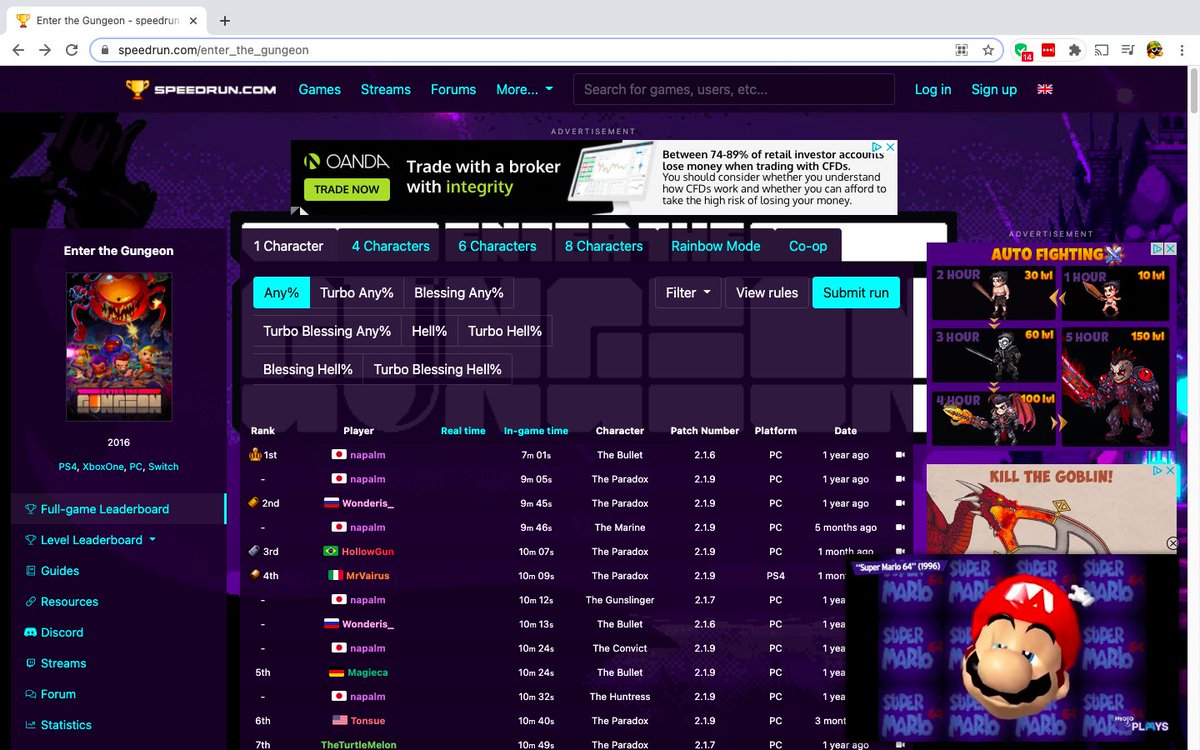The width and height of the screenshot is (1200, 750).
Task: Switch to the 8 Characters tab
Action: pos(604,246)
